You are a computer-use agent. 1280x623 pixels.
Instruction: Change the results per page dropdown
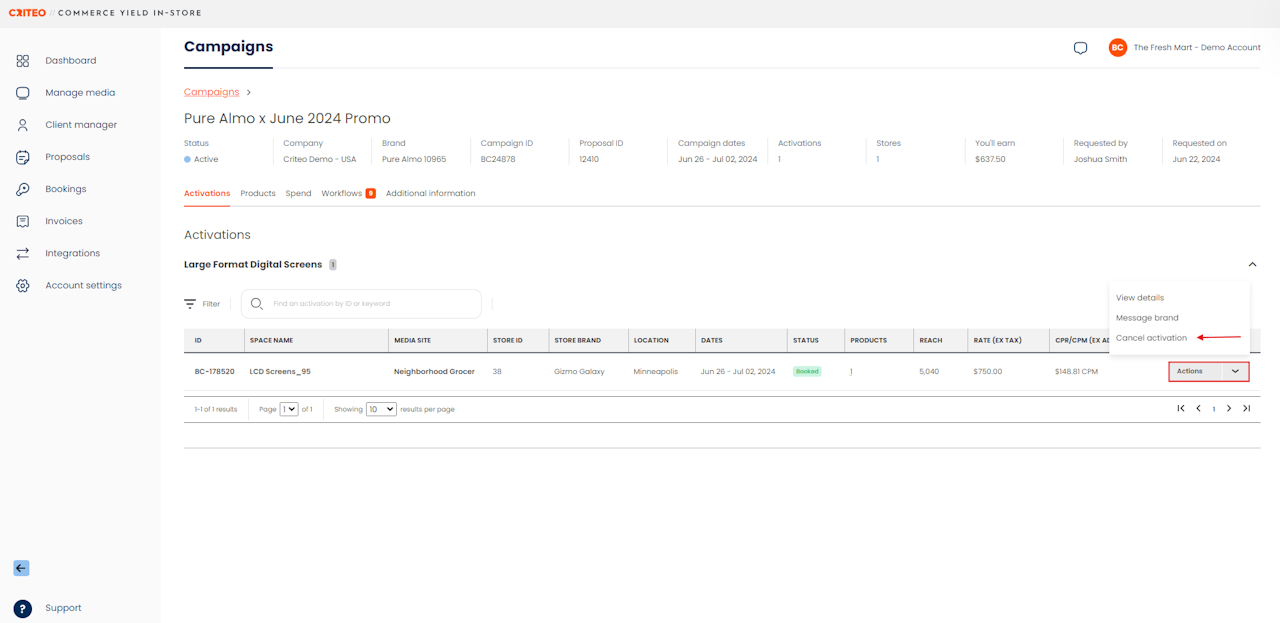381,409
